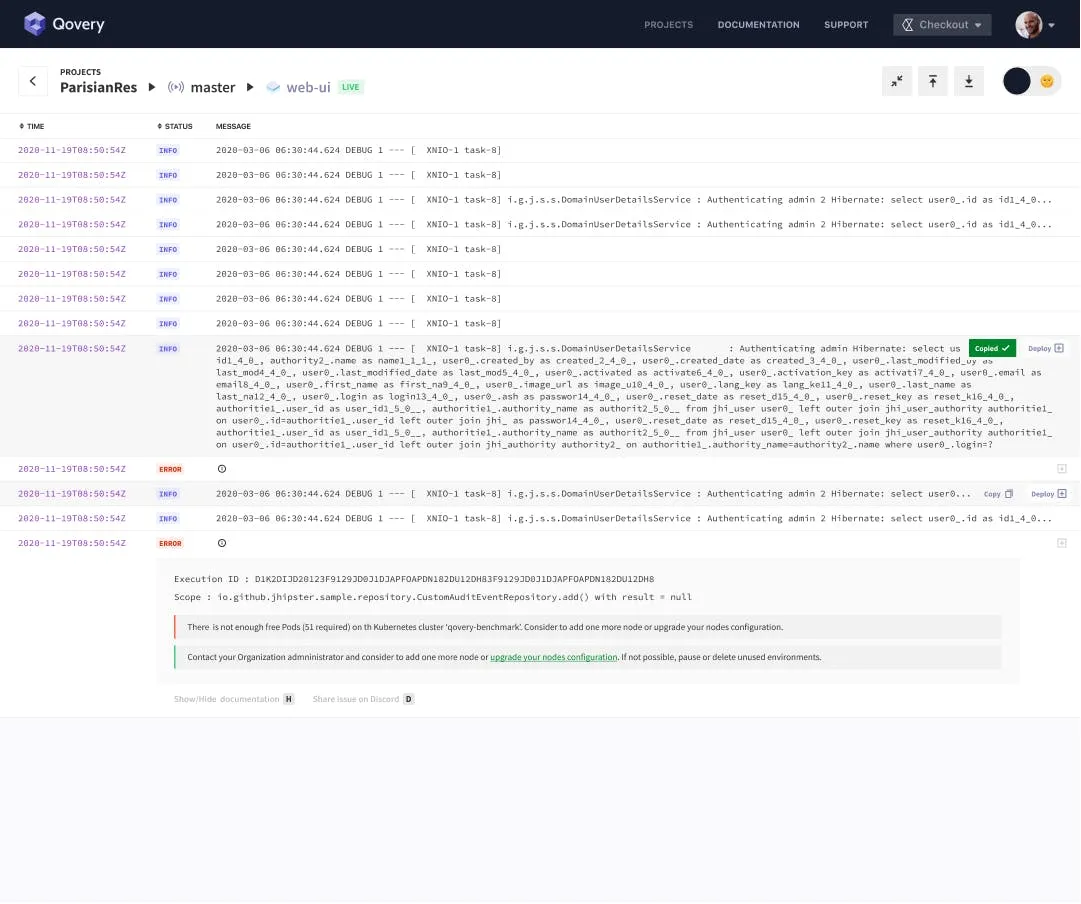Screen dimensions: 1081x904
Task: Select the Execution ID line
Action: [x=414, y=580]
